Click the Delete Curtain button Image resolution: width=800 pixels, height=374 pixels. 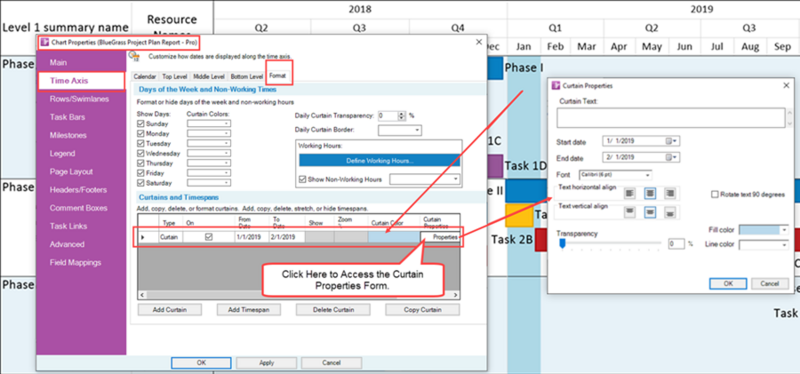tap(333, 310)
